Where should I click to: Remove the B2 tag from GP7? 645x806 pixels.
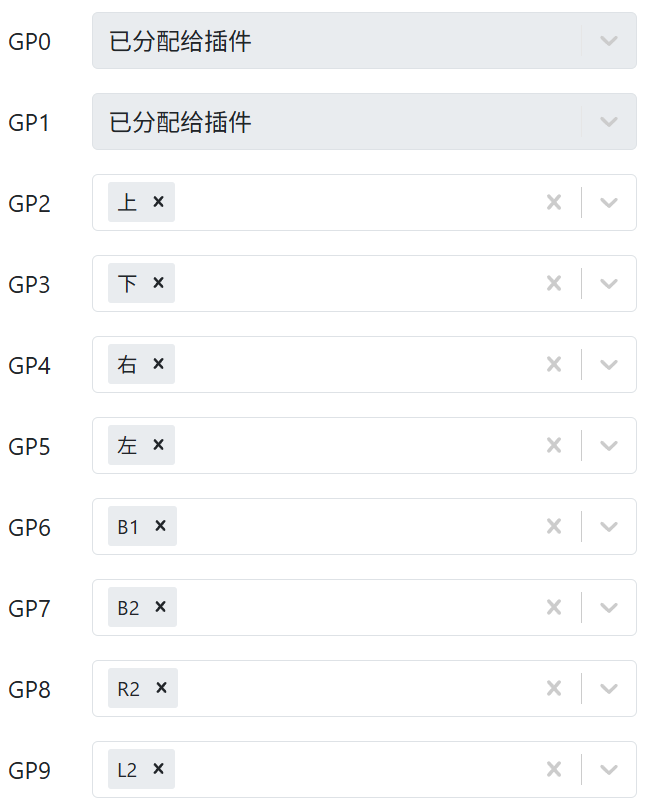coord(160,607)
